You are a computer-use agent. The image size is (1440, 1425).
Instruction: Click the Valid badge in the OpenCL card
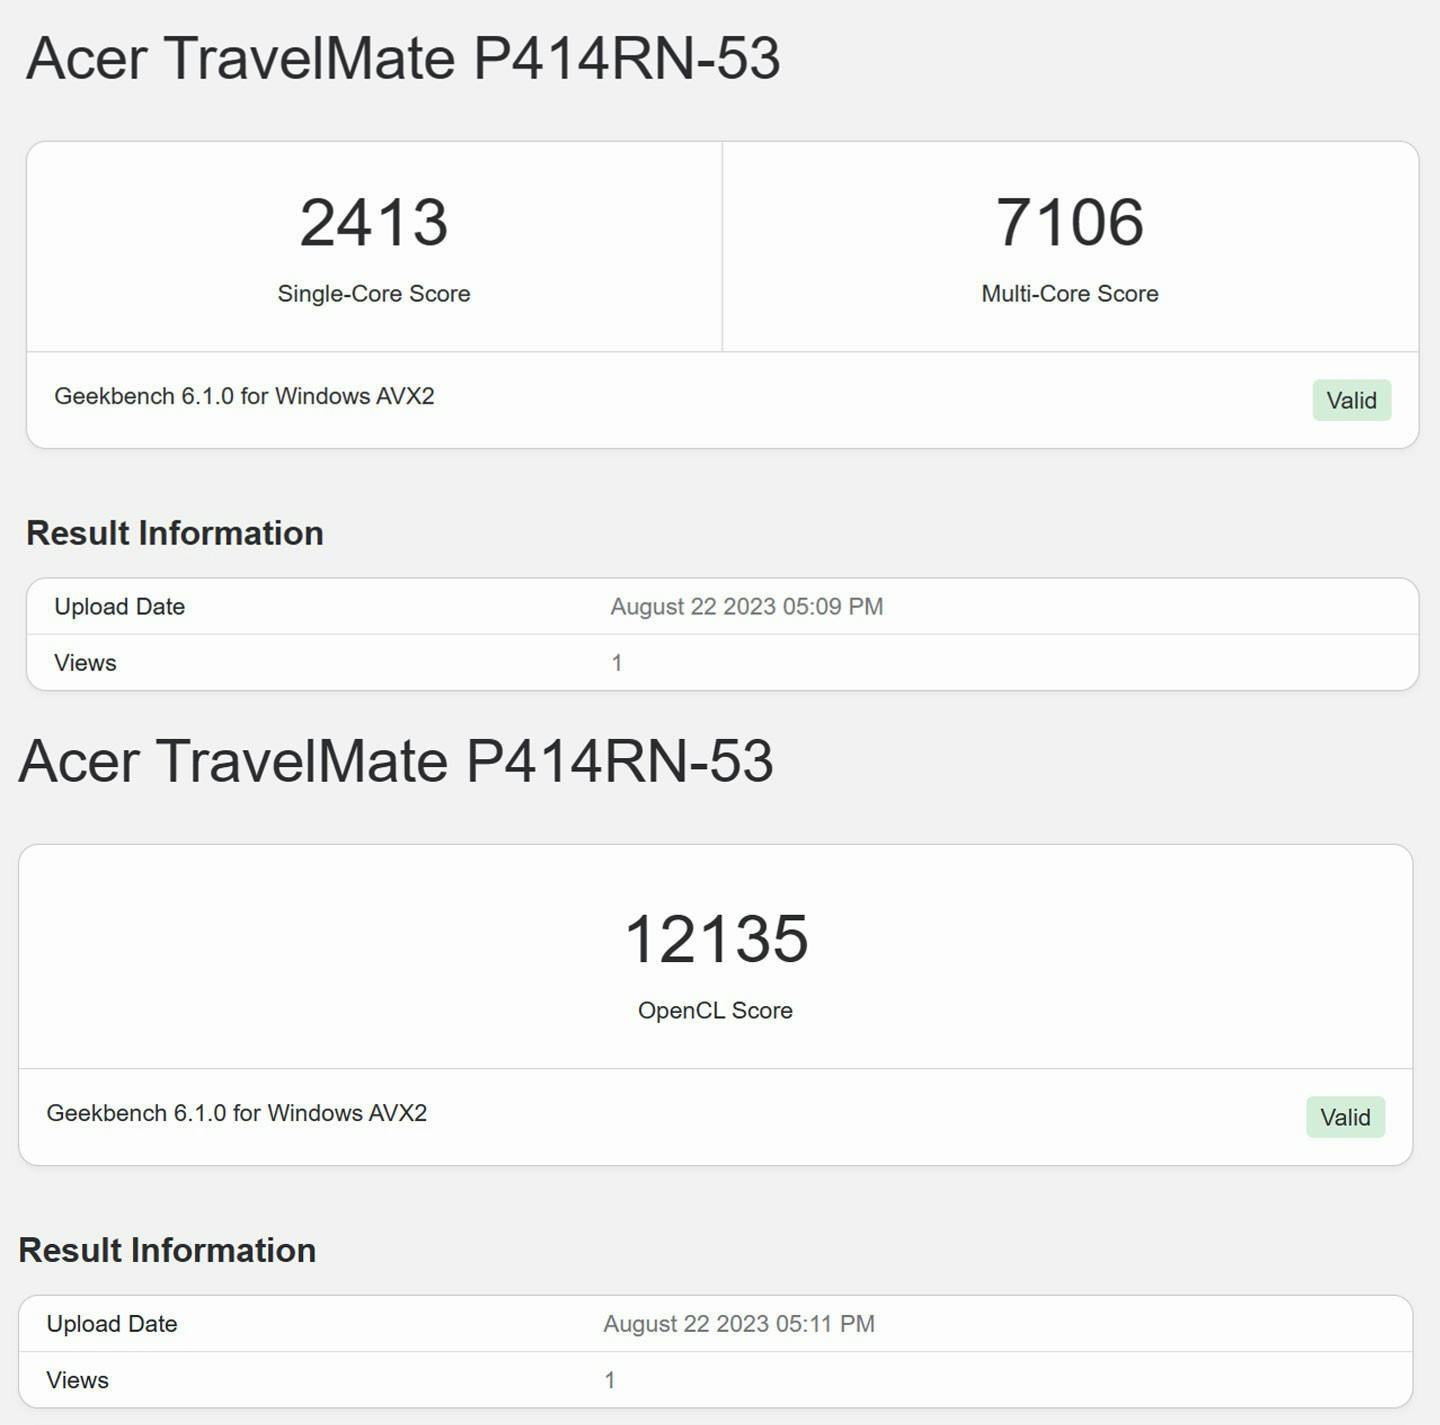point(1345,1118)
